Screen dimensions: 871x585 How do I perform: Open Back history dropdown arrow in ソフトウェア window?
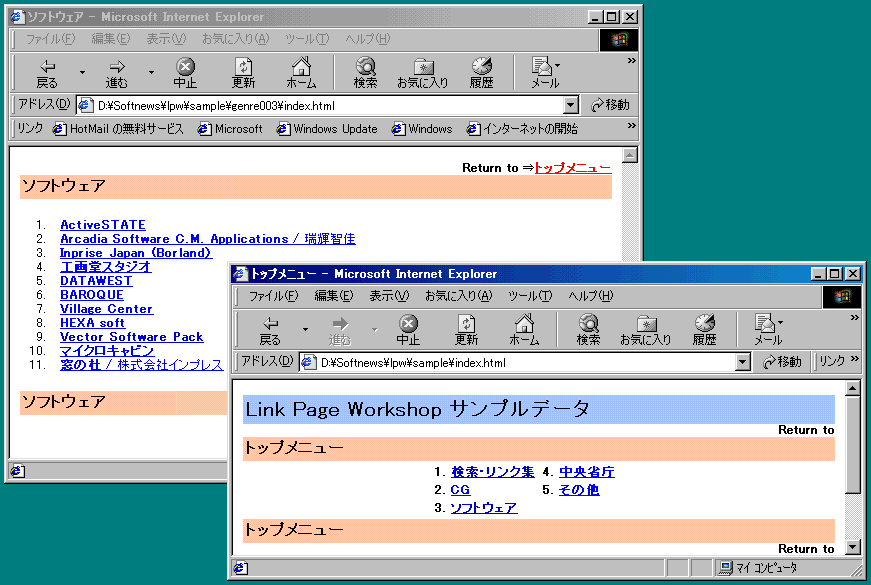pyautogui.click(x=82, y=72)
